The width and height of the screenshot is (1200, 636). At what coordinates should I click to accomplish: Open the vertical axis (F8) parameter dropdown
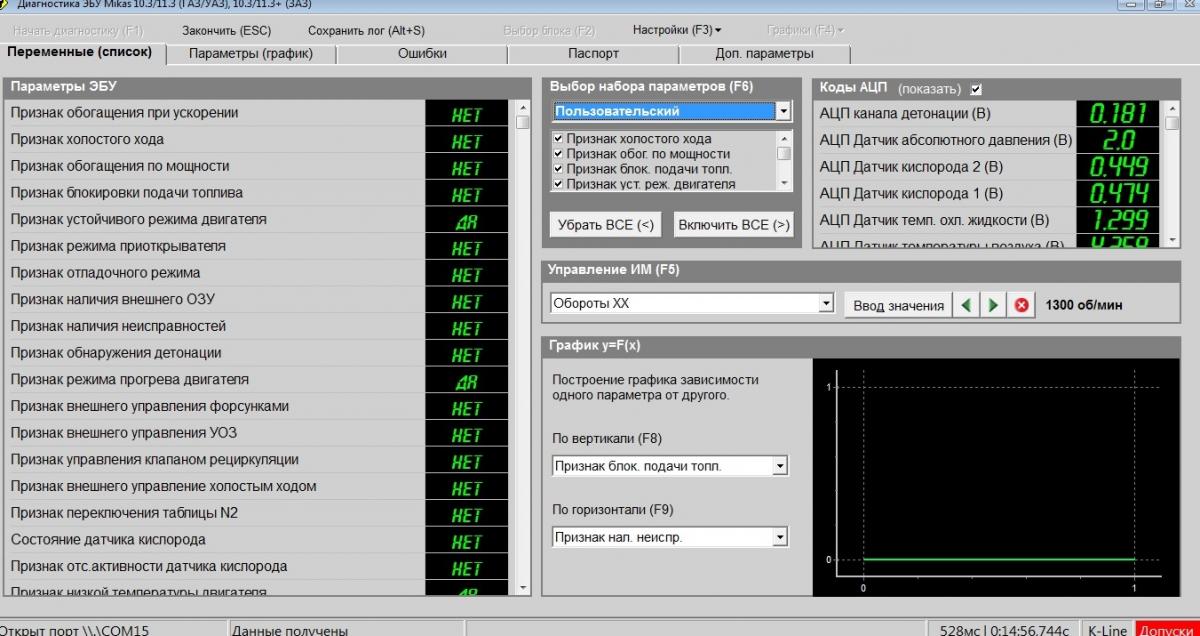coord(780,466)
